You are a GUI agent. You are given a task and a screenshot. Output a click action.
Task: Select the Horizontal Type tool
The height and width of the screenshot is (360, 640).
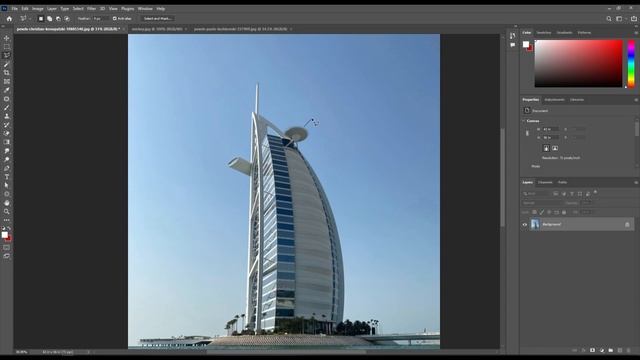tap(7, 177)
